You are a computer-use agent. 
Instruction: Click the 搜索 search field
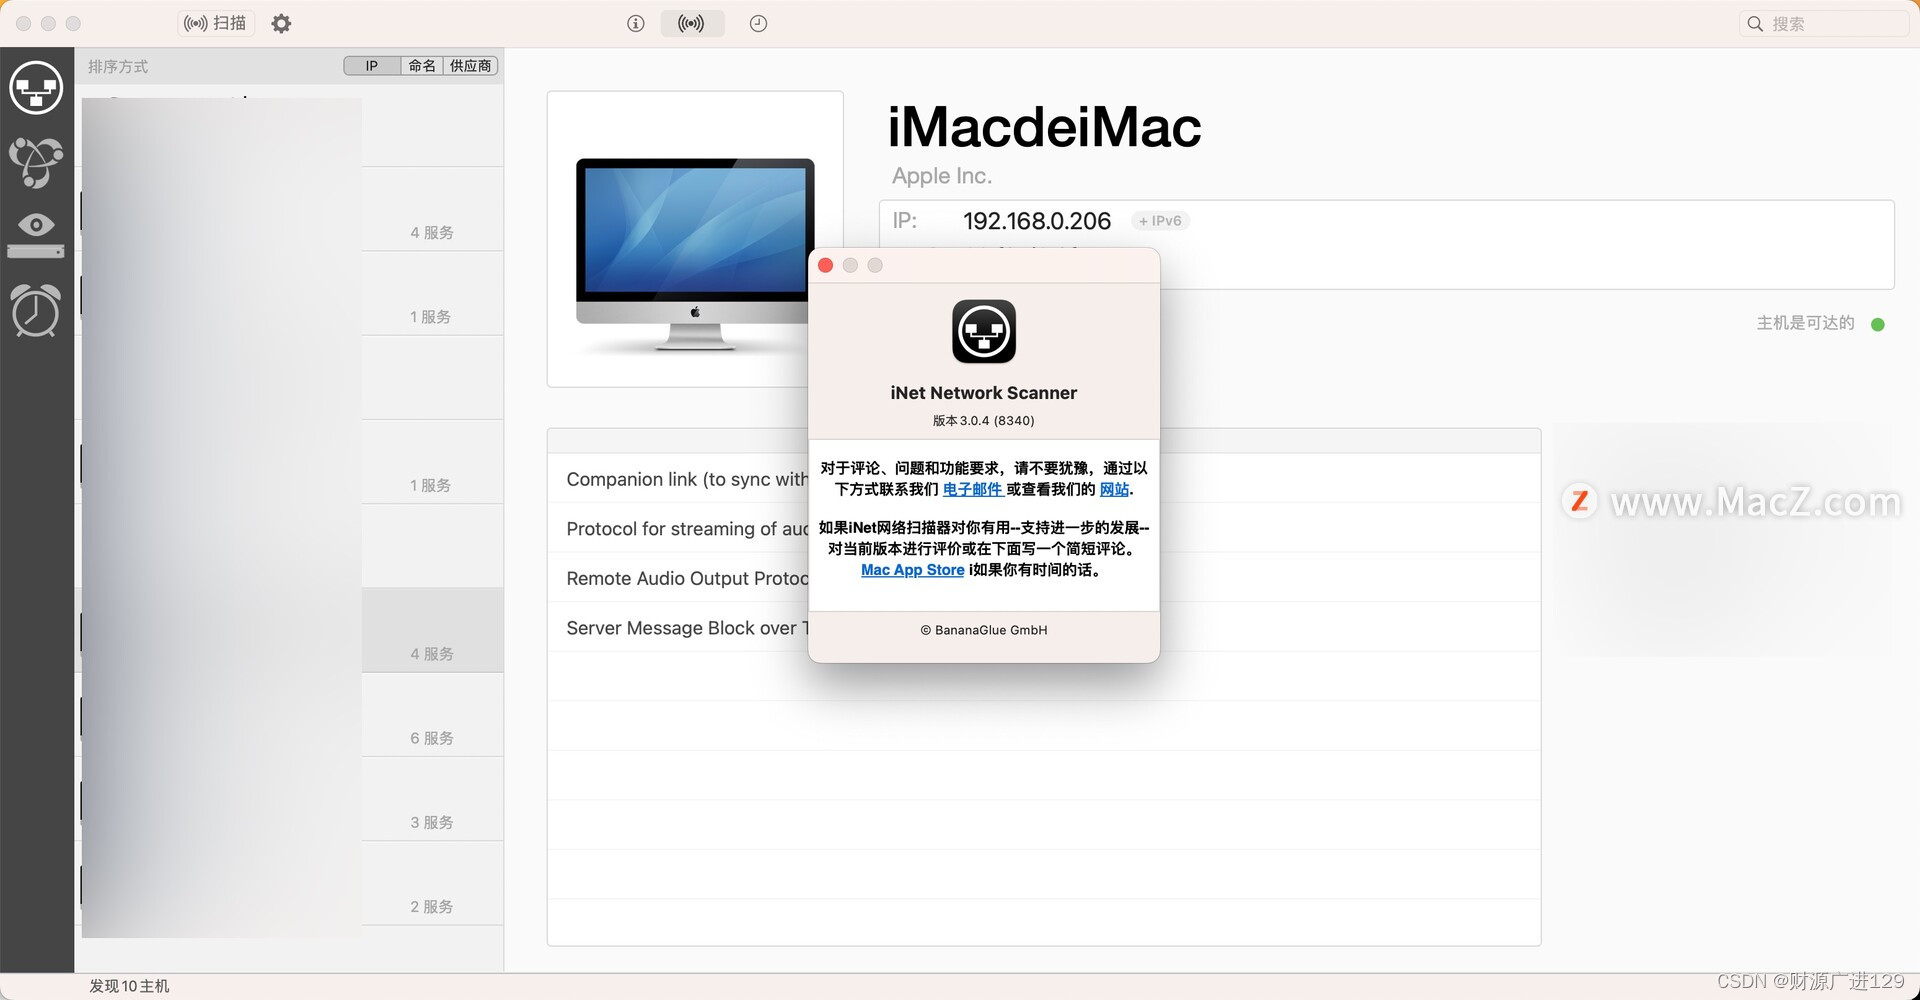pyautogui.click(x=1825, y=24)
